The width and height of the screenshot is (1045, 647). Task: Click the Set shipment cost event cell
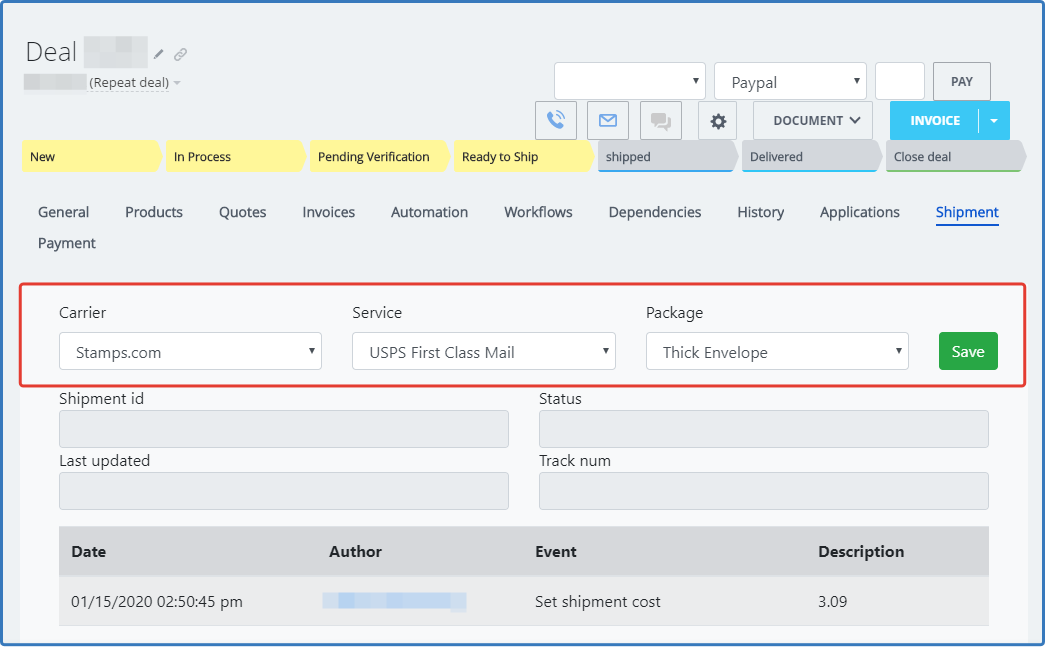coord(598,602)
